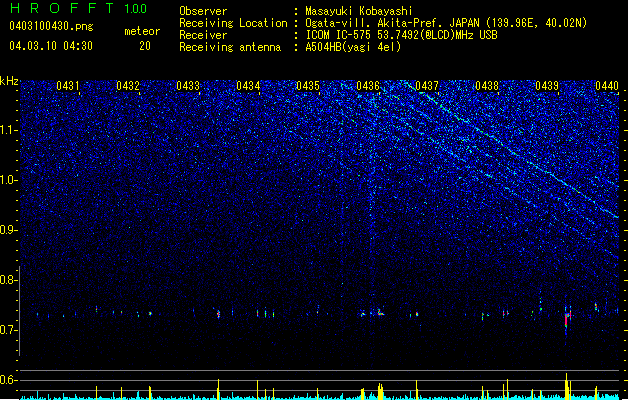Click the 0437 time marker
Image resolution: width=629 pixels, height=400 pixels.
427,86
